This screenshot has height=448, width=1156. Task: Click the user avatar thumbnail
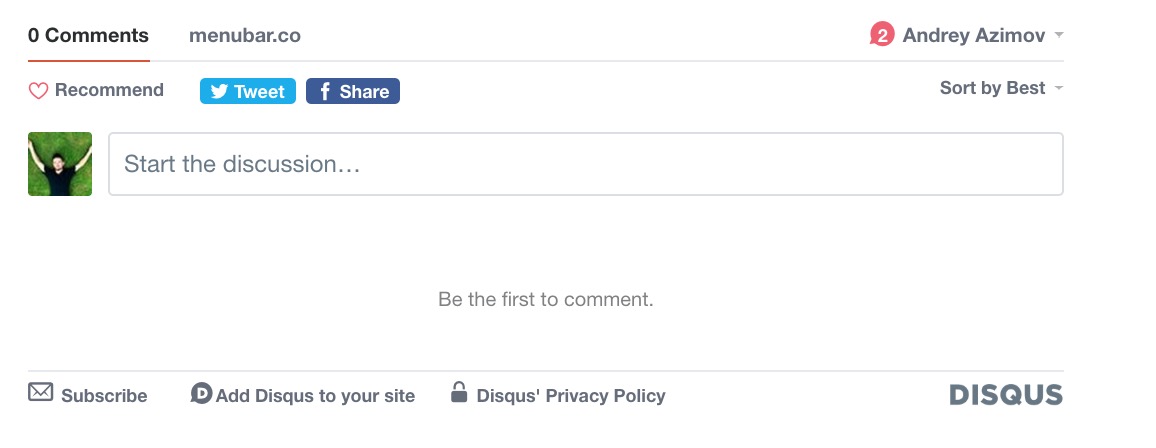[x=60, y=164]
